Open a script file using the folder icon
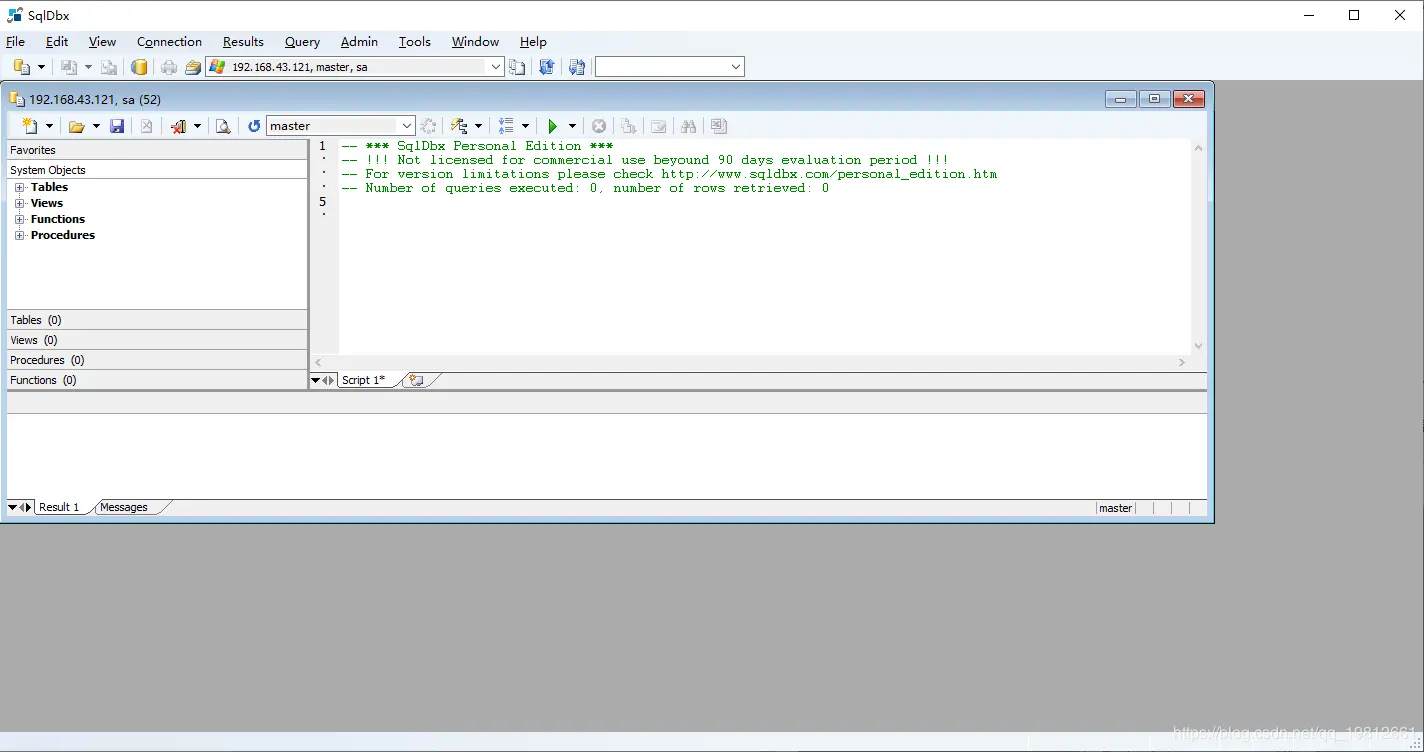The height and width of the screenshot is (752, 1424). pyautogui.click(x=76, y=126)
